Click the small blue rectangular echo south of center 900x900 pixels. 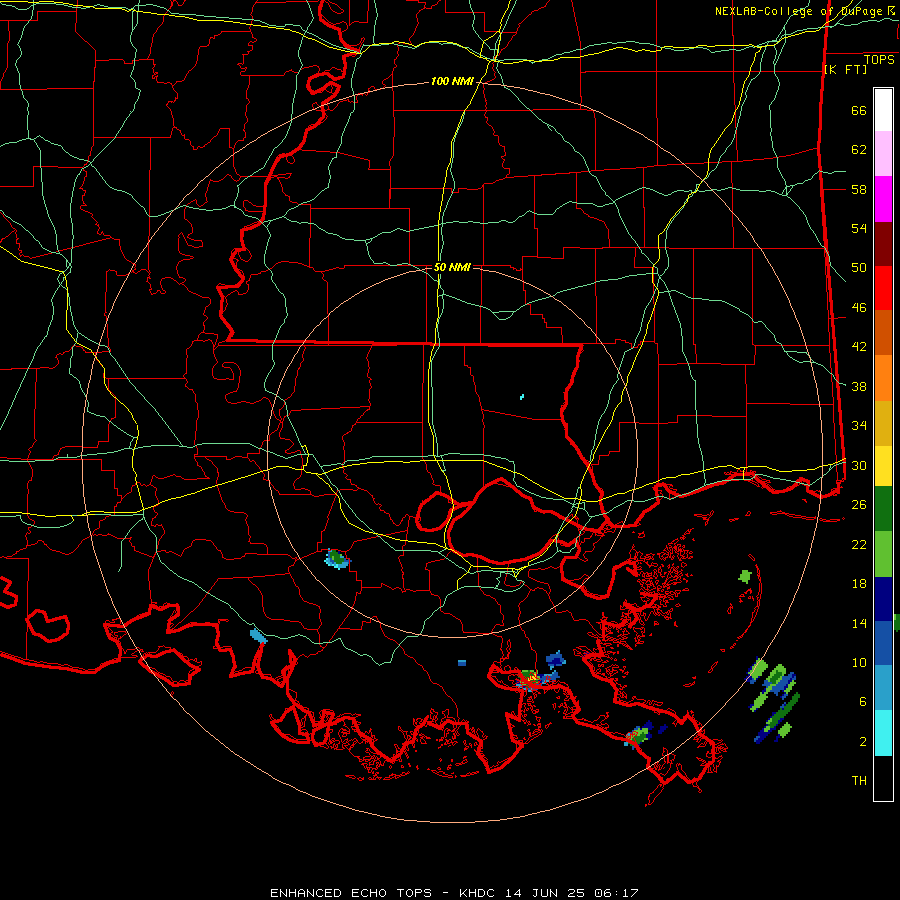point(462,663)
